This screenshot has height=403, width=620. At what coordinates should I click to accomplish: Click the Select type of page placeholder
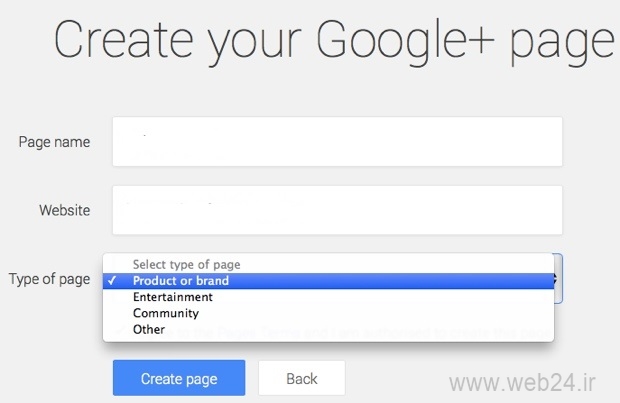click(328, 264)
